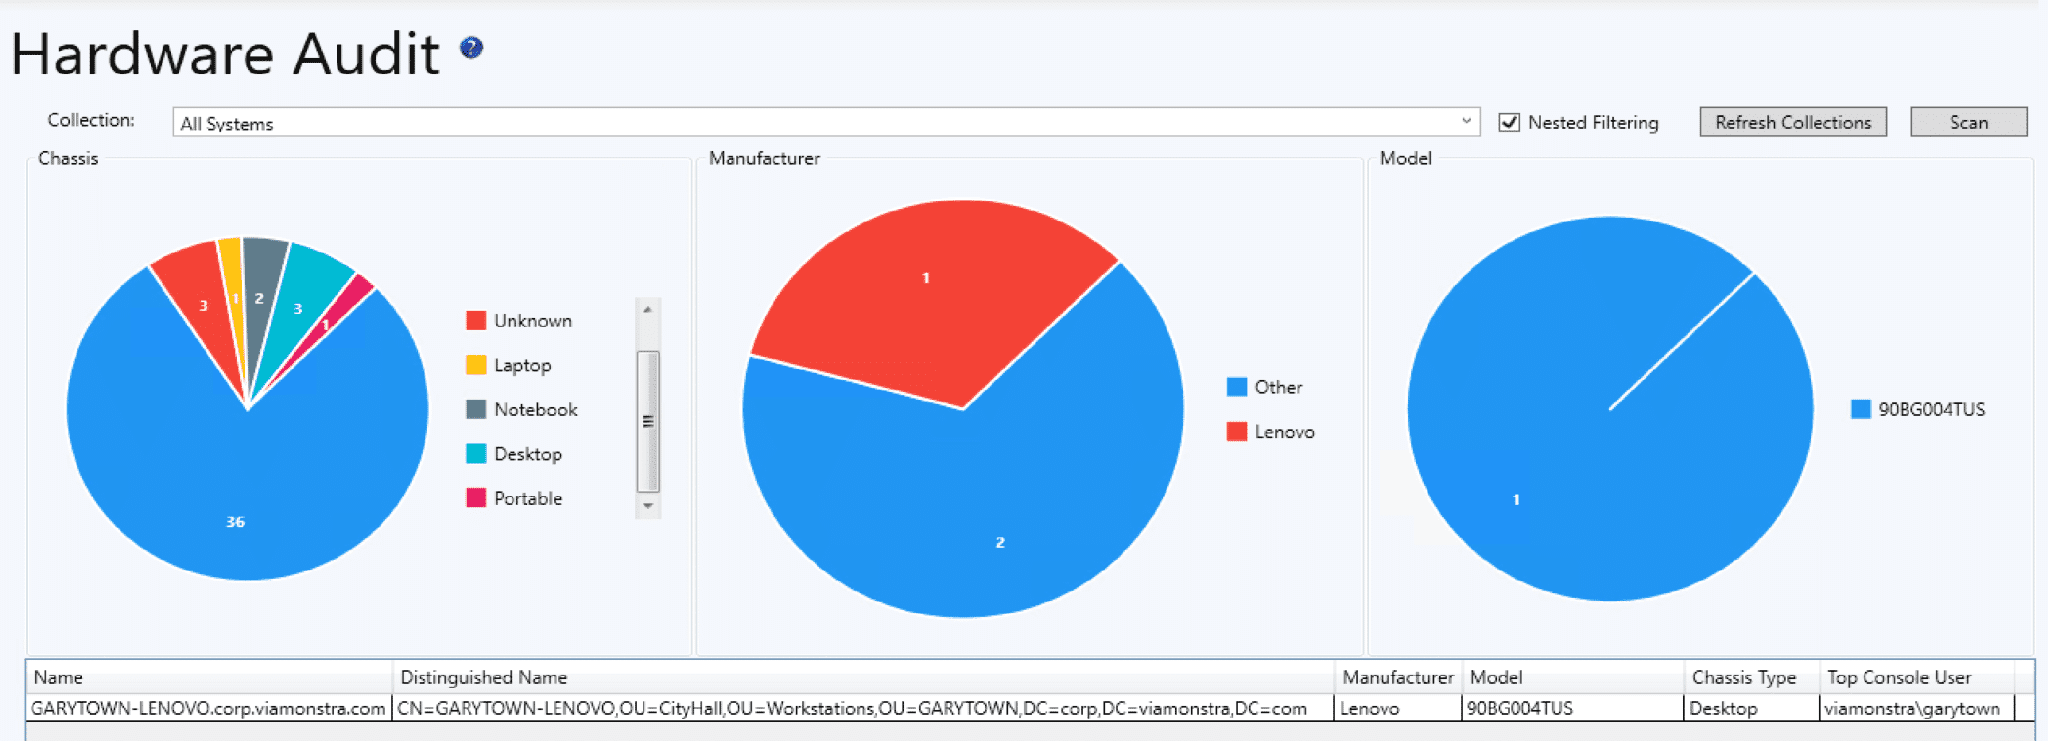Select the 36 slice in Chassis chart
The height and width of the screenshot is (741, 2048).
[235, 480]
